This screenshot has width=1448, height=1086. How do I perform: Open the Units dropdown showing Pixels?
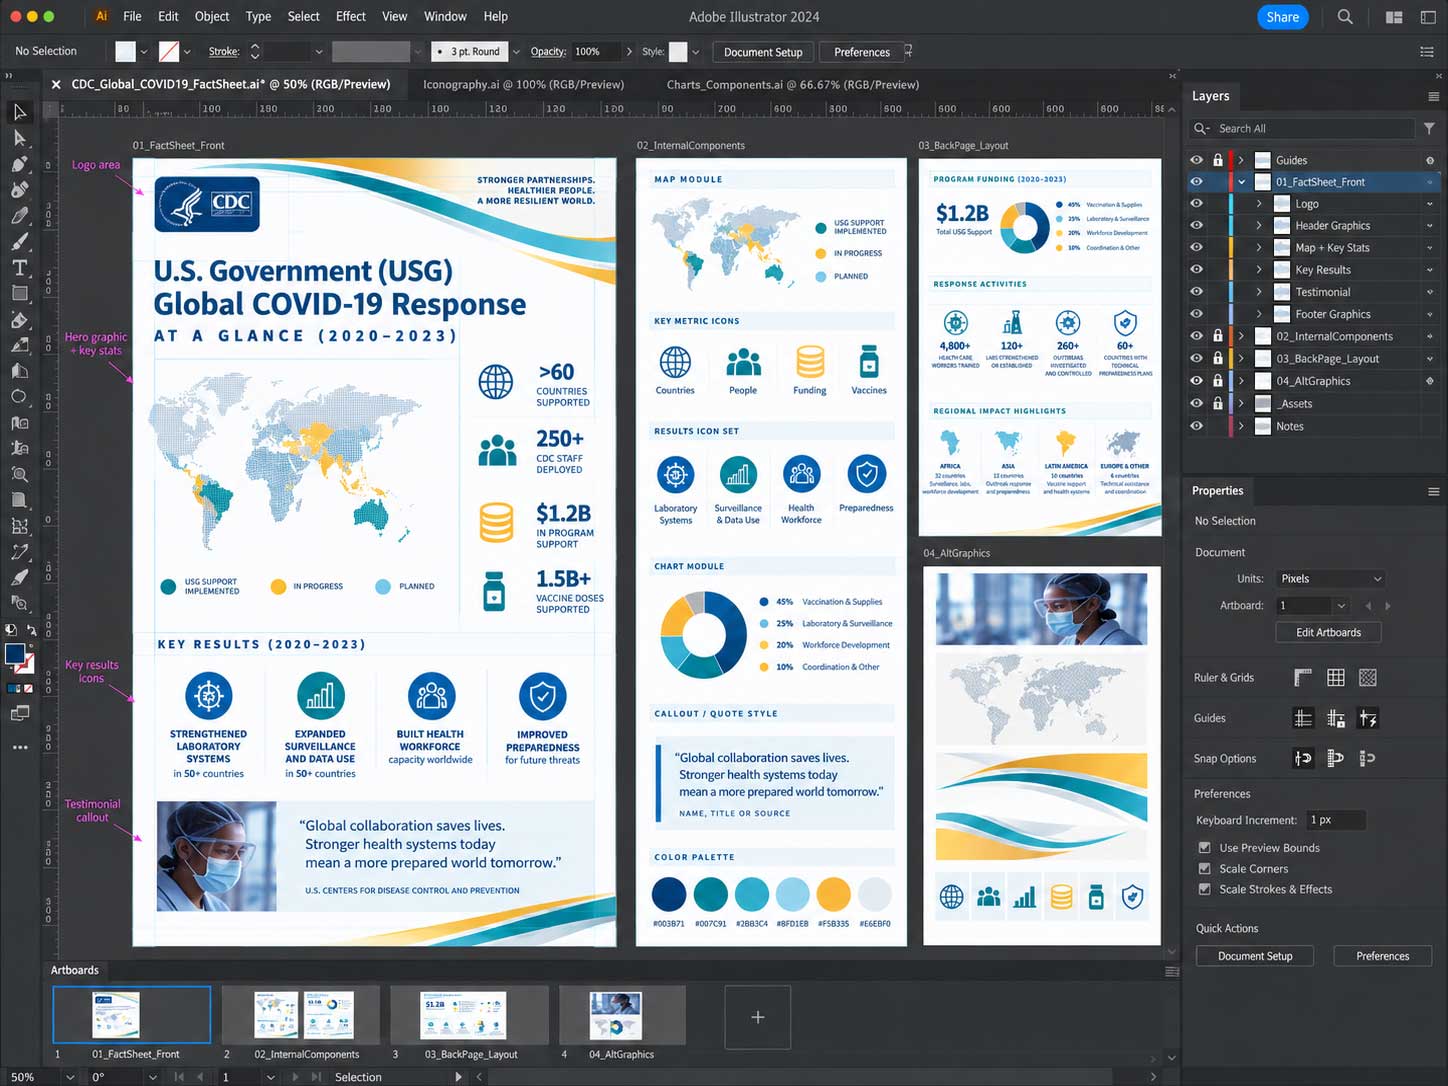(x=1330, y=578)
